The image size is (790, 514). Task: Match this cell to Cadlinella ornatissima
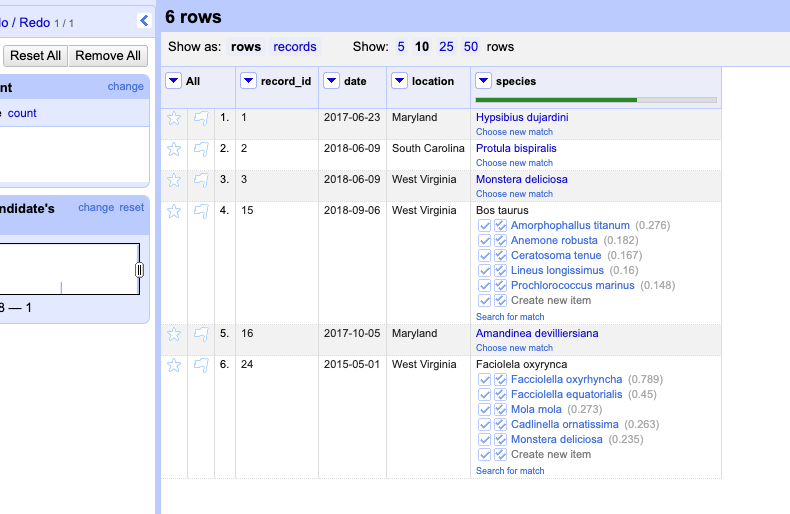[485, 425]
